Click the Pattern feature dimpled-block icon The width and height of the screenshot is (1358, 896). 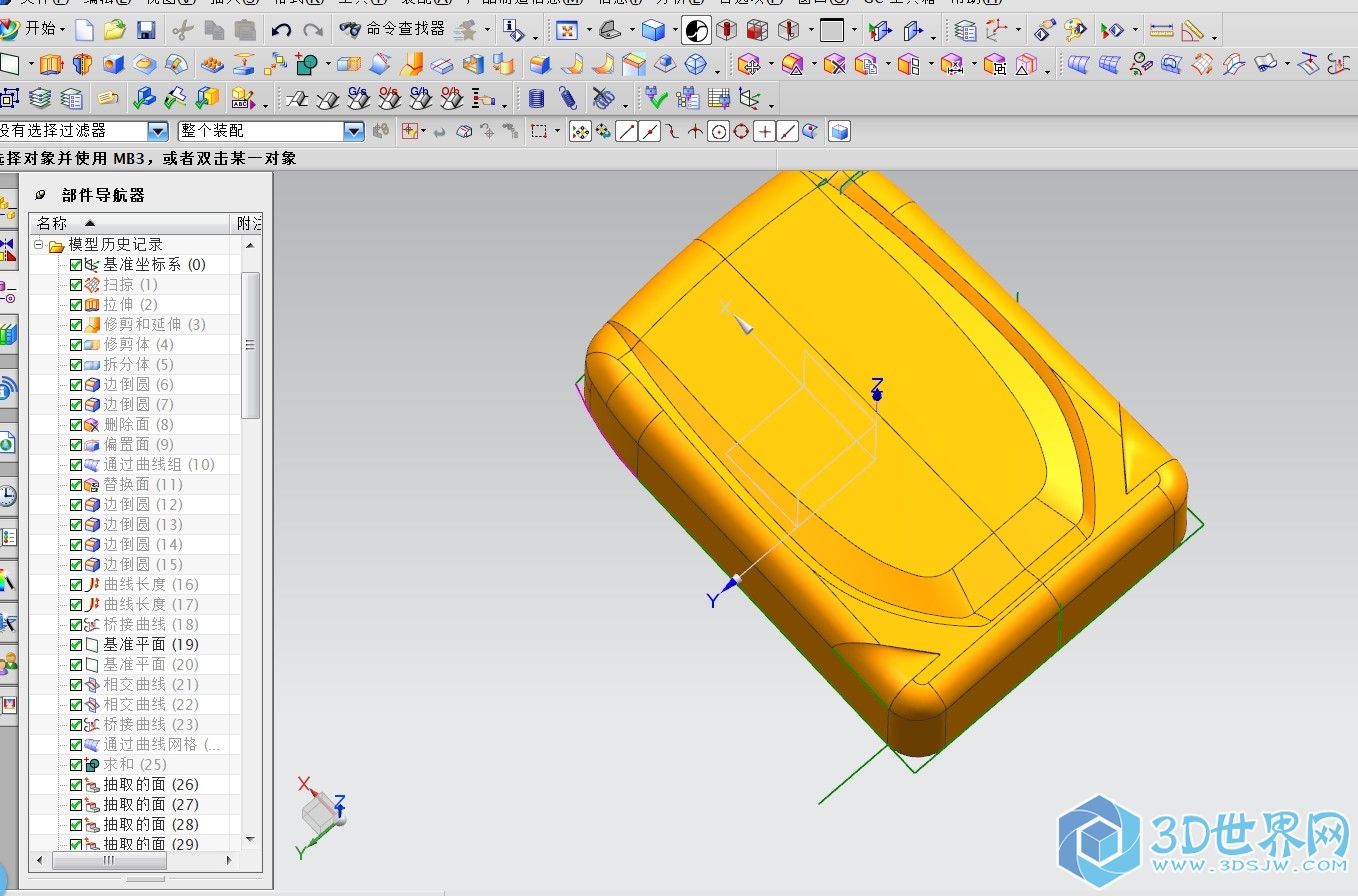213,65
